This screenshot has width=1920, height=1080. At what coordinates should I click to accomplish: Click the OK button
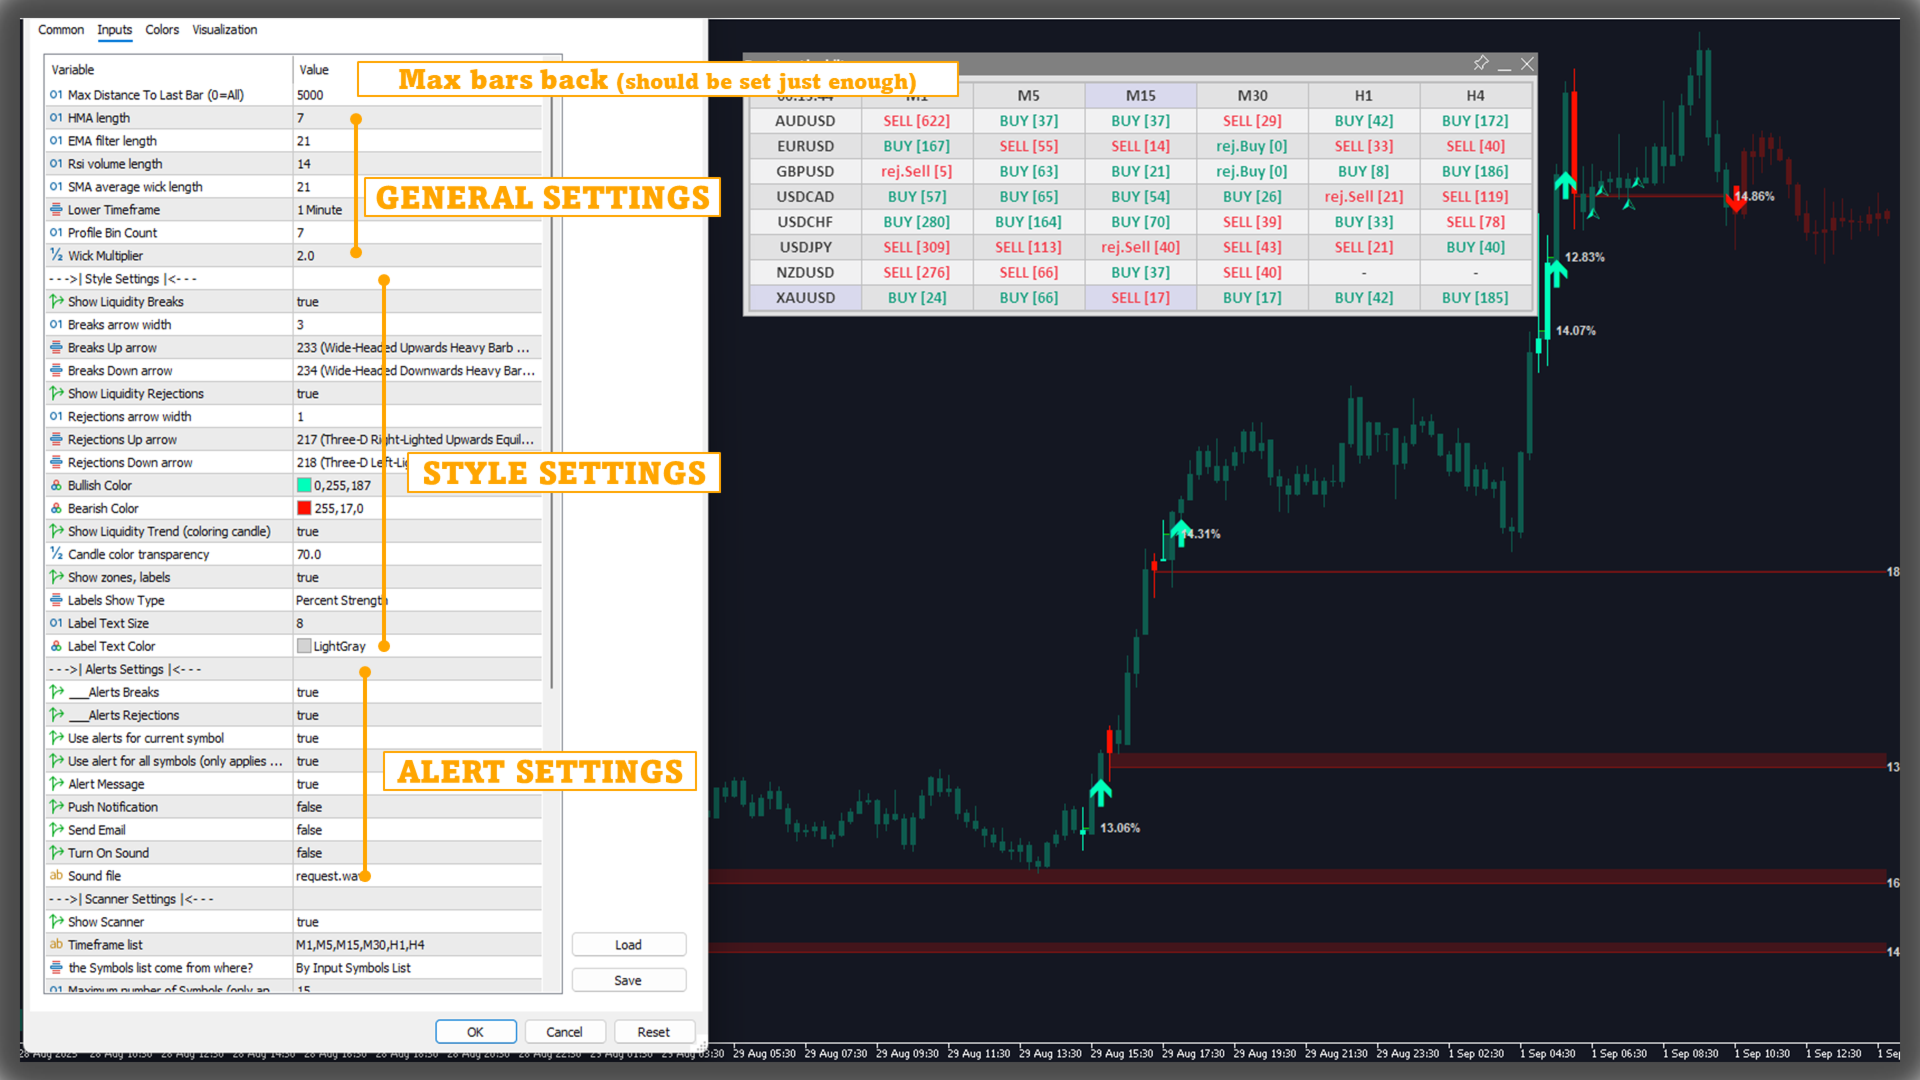[475, 1032]
